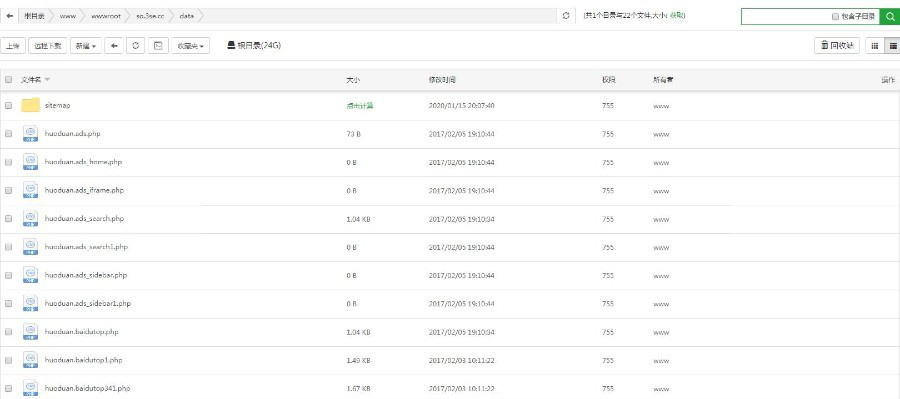Select the huoduan.ads_home.php row checkbox
Viewport: 900px width, 399px height.
pos(8,162)
